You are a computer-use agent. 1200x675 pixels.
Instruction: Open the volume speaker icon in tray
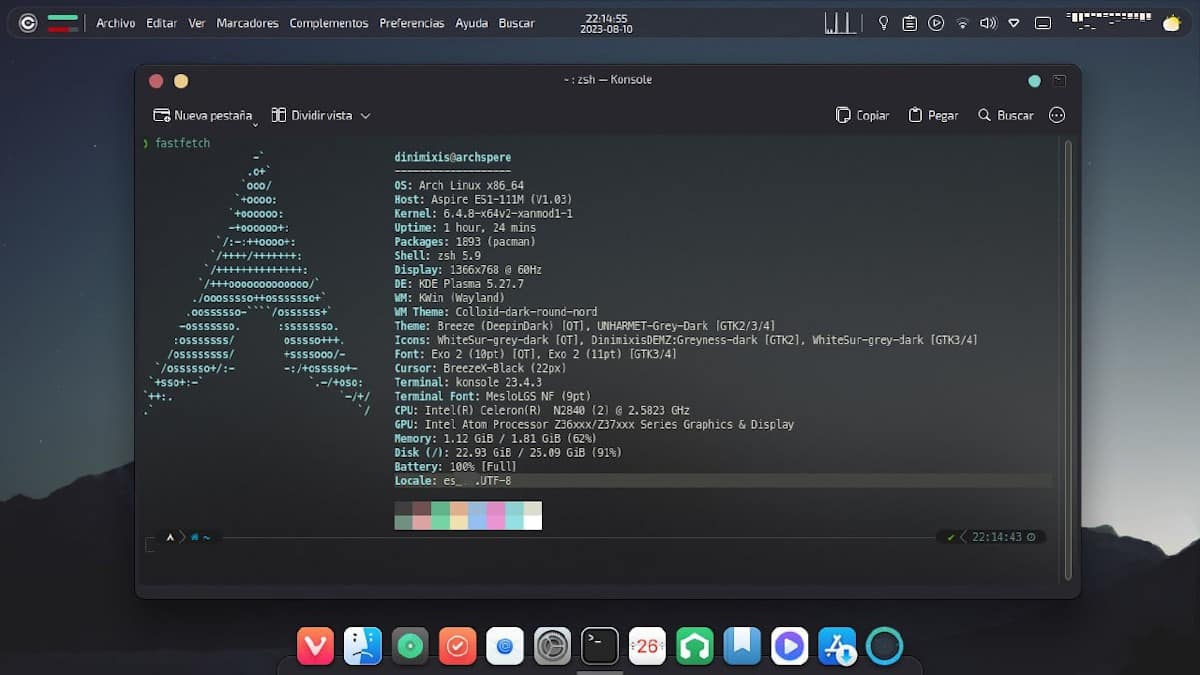pos(989,22)
